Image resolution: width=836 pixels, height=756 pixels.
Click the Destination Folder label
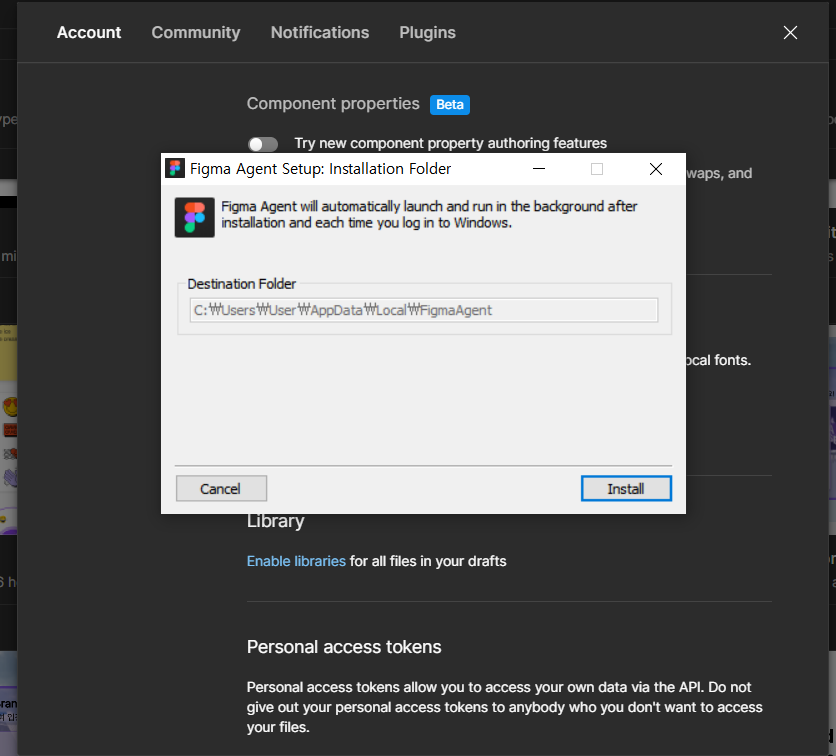[242, 284]
